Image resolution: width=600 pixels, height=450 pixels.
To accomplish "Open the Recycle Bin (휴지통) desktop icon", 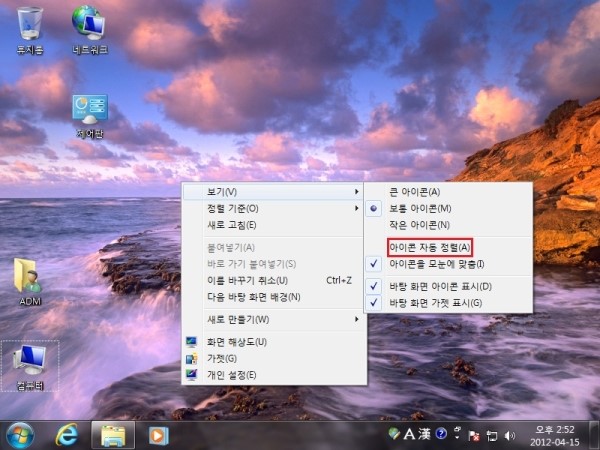I will tap(30, 25).
